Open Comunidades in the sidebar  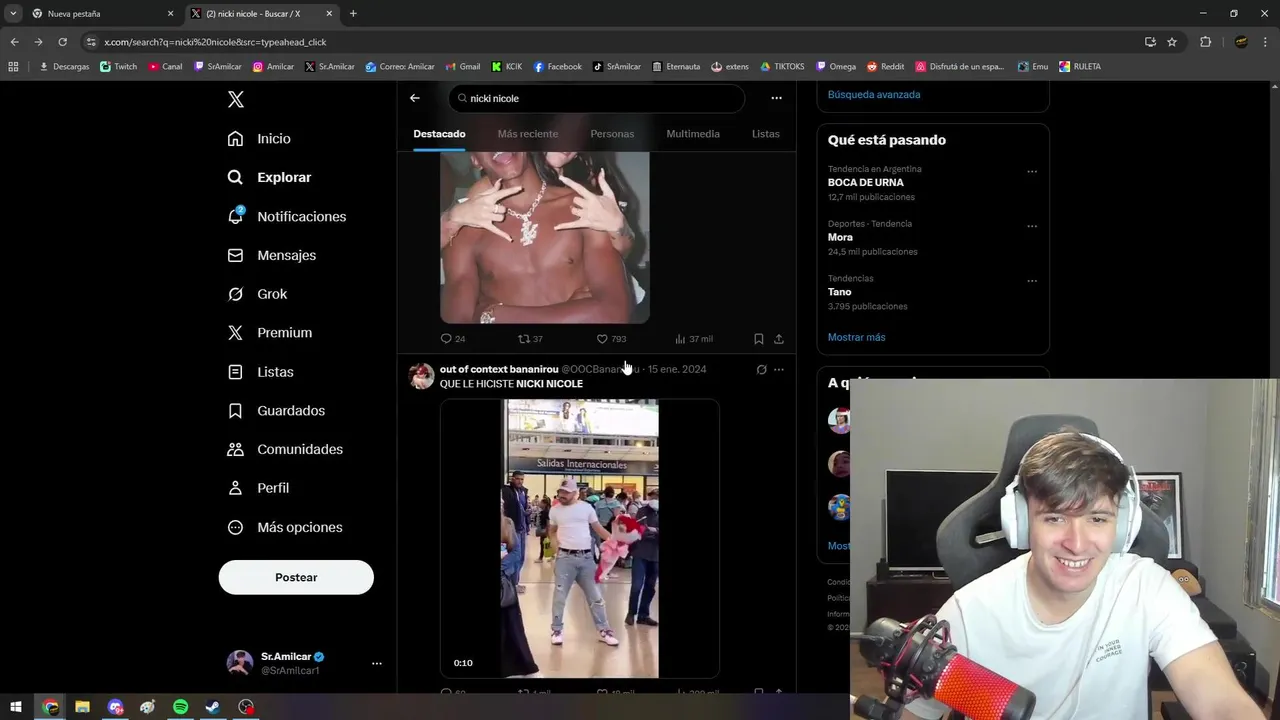click(x=285, y=449)
